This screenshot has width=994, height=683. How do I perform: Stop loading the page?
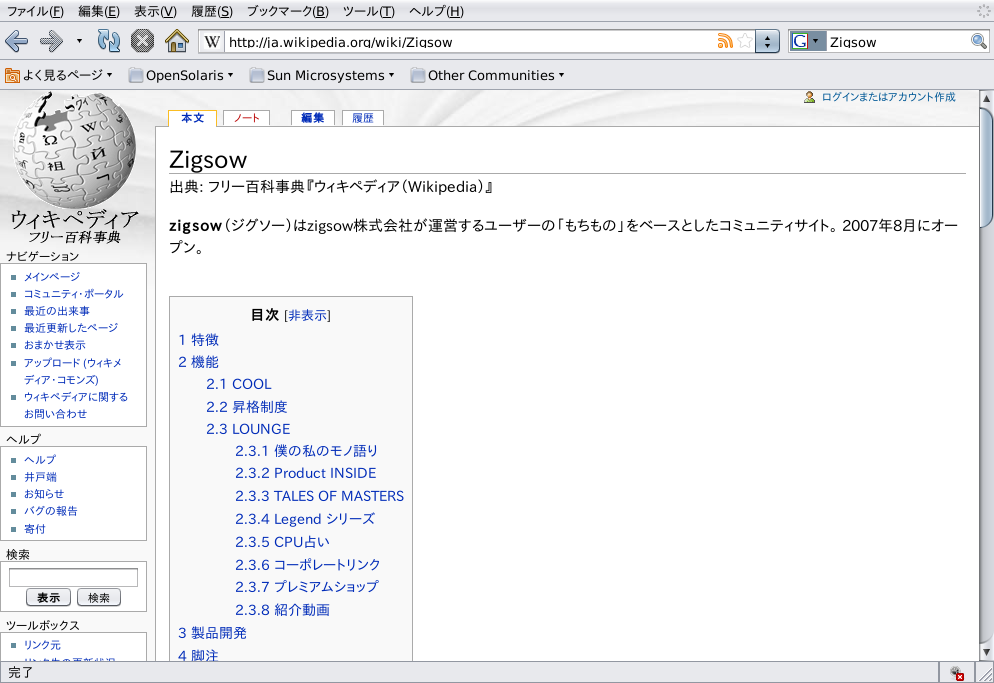[x=143, y=42]
